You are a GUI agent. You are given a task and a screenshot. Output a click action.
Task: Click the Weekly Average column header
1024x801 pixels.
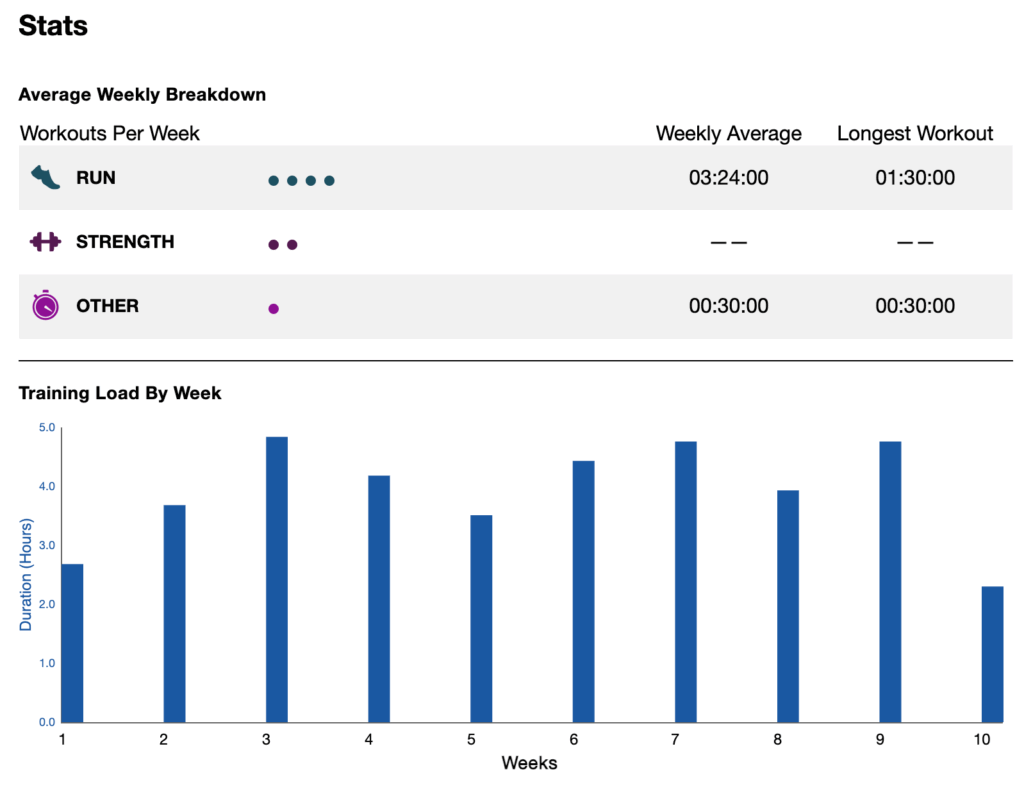729,133
